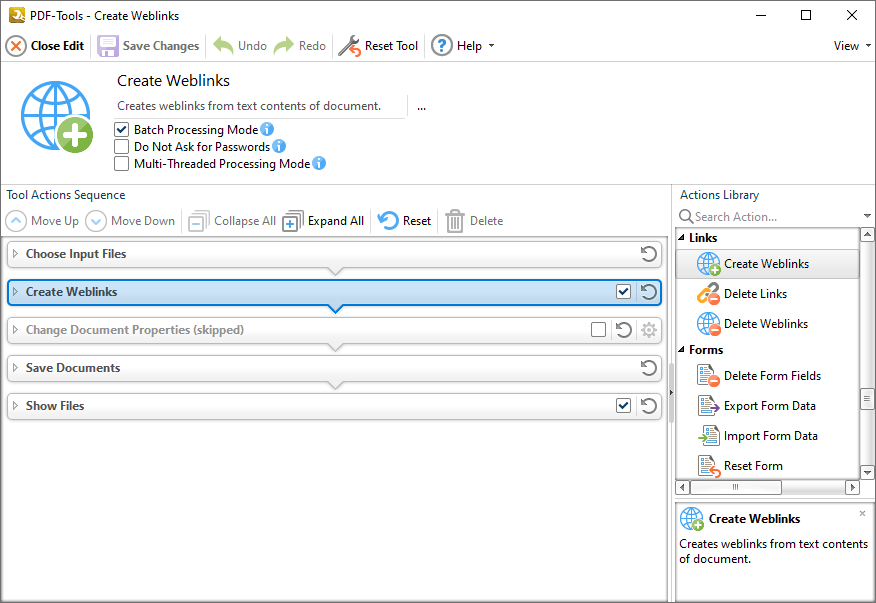Click the Save Changes floppy icon
876x603 pixels.
(x=108, y=46)
